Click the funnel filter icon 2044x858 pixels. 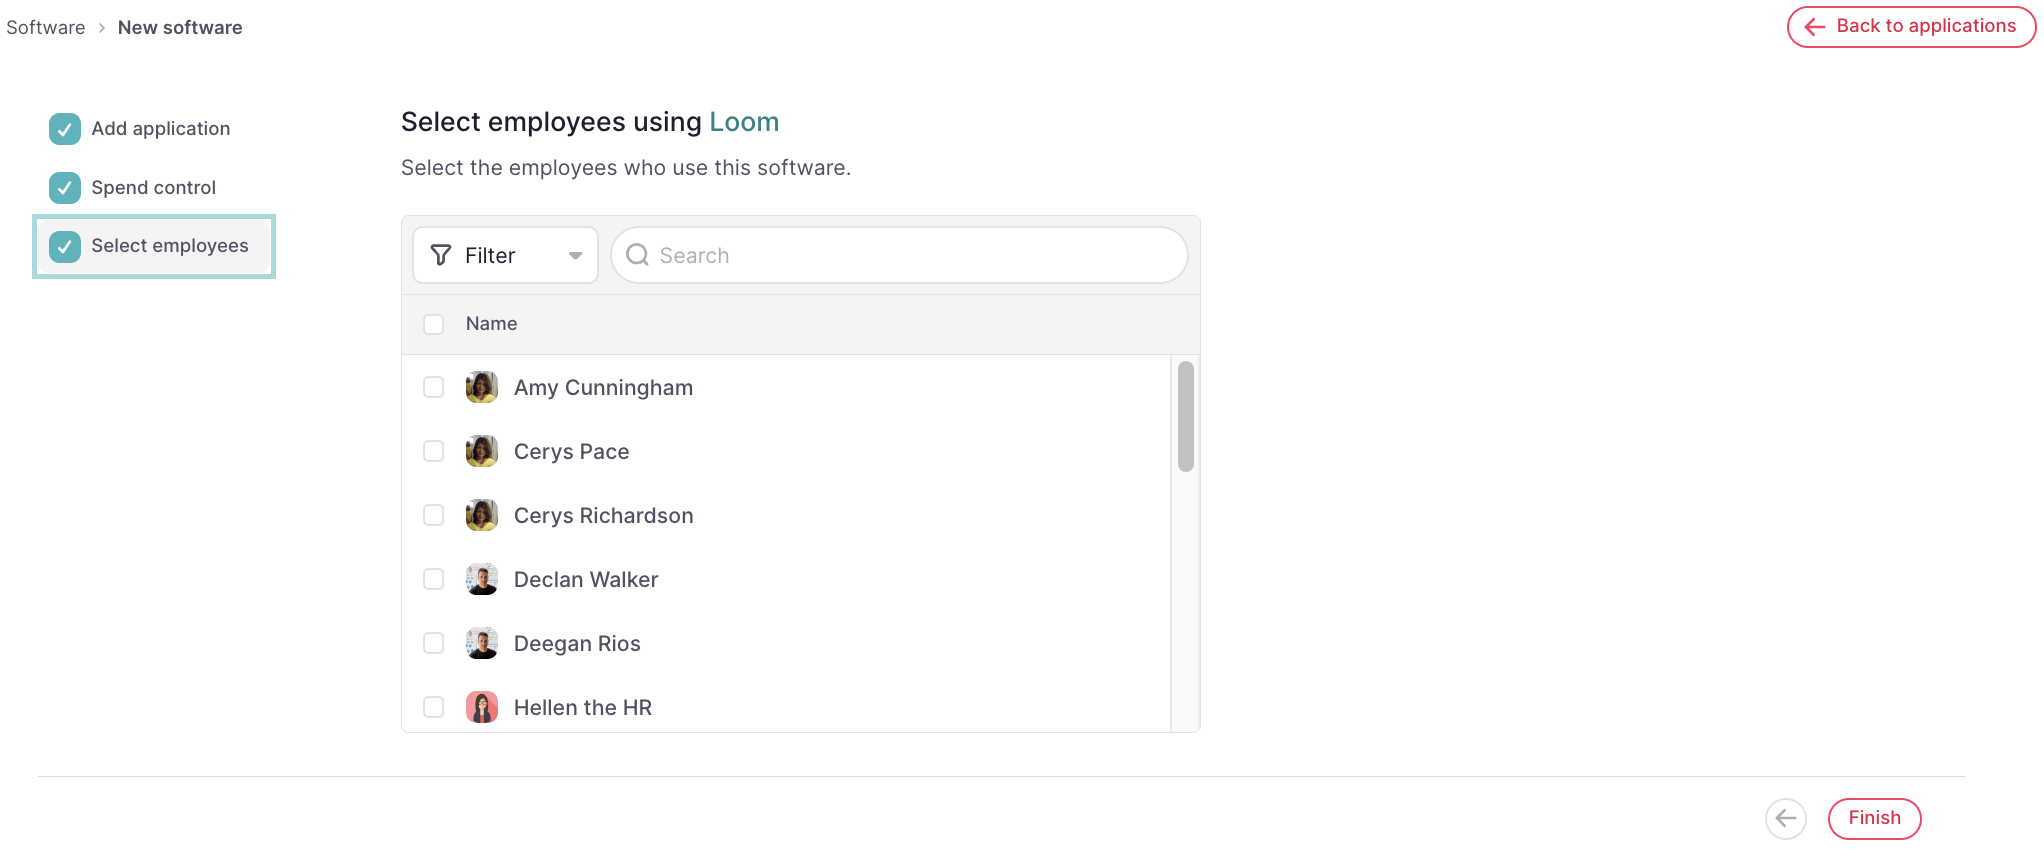pos(441,255)
